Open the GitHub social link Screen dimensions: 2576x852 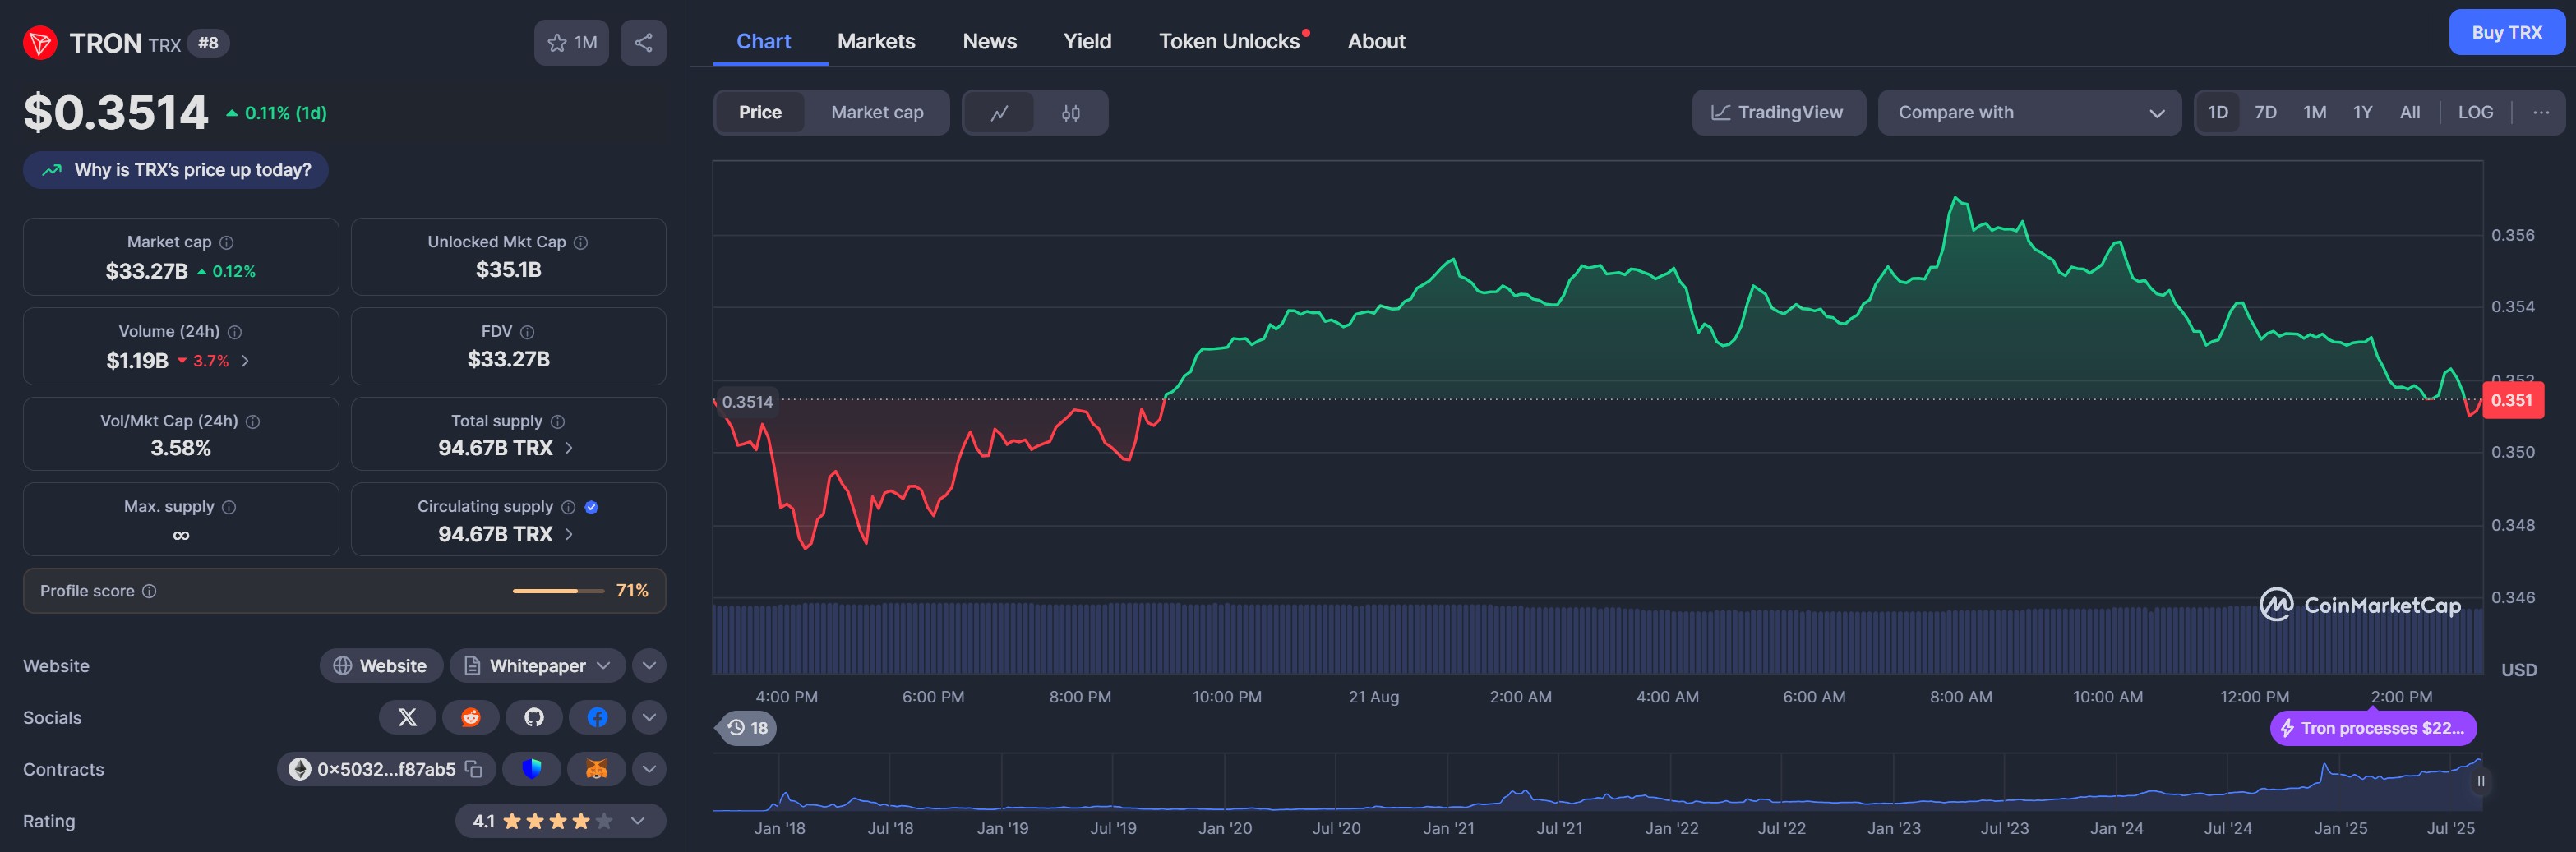(x=534, y=717)
